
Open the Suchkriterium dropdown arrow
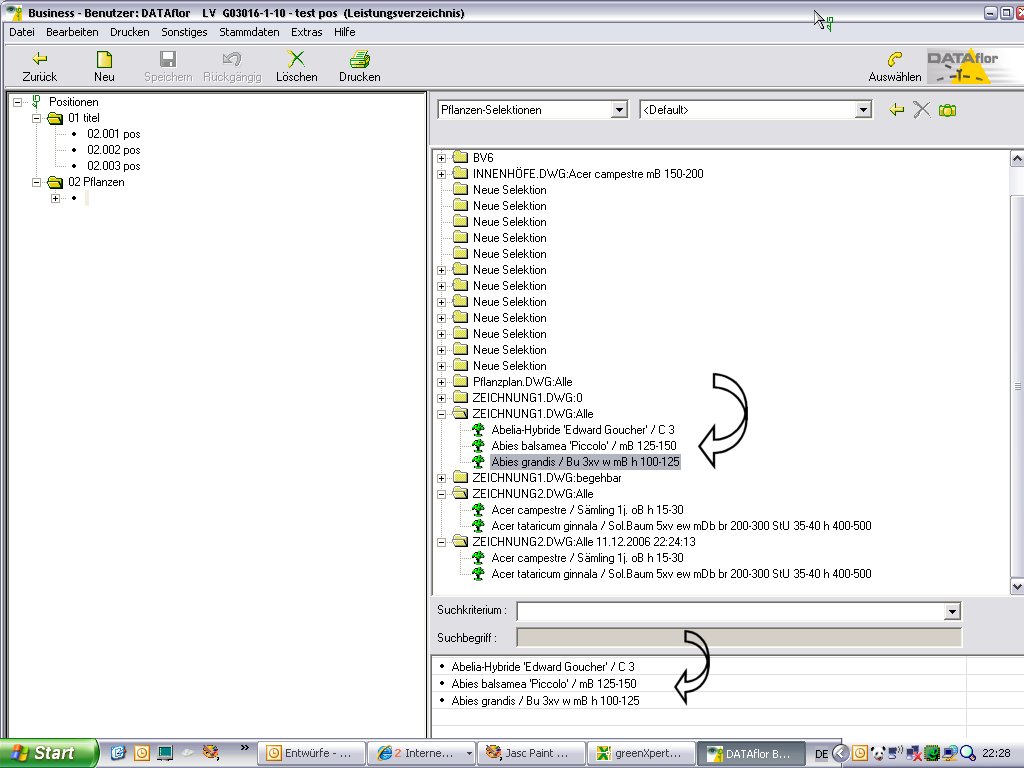pos(952,611)
